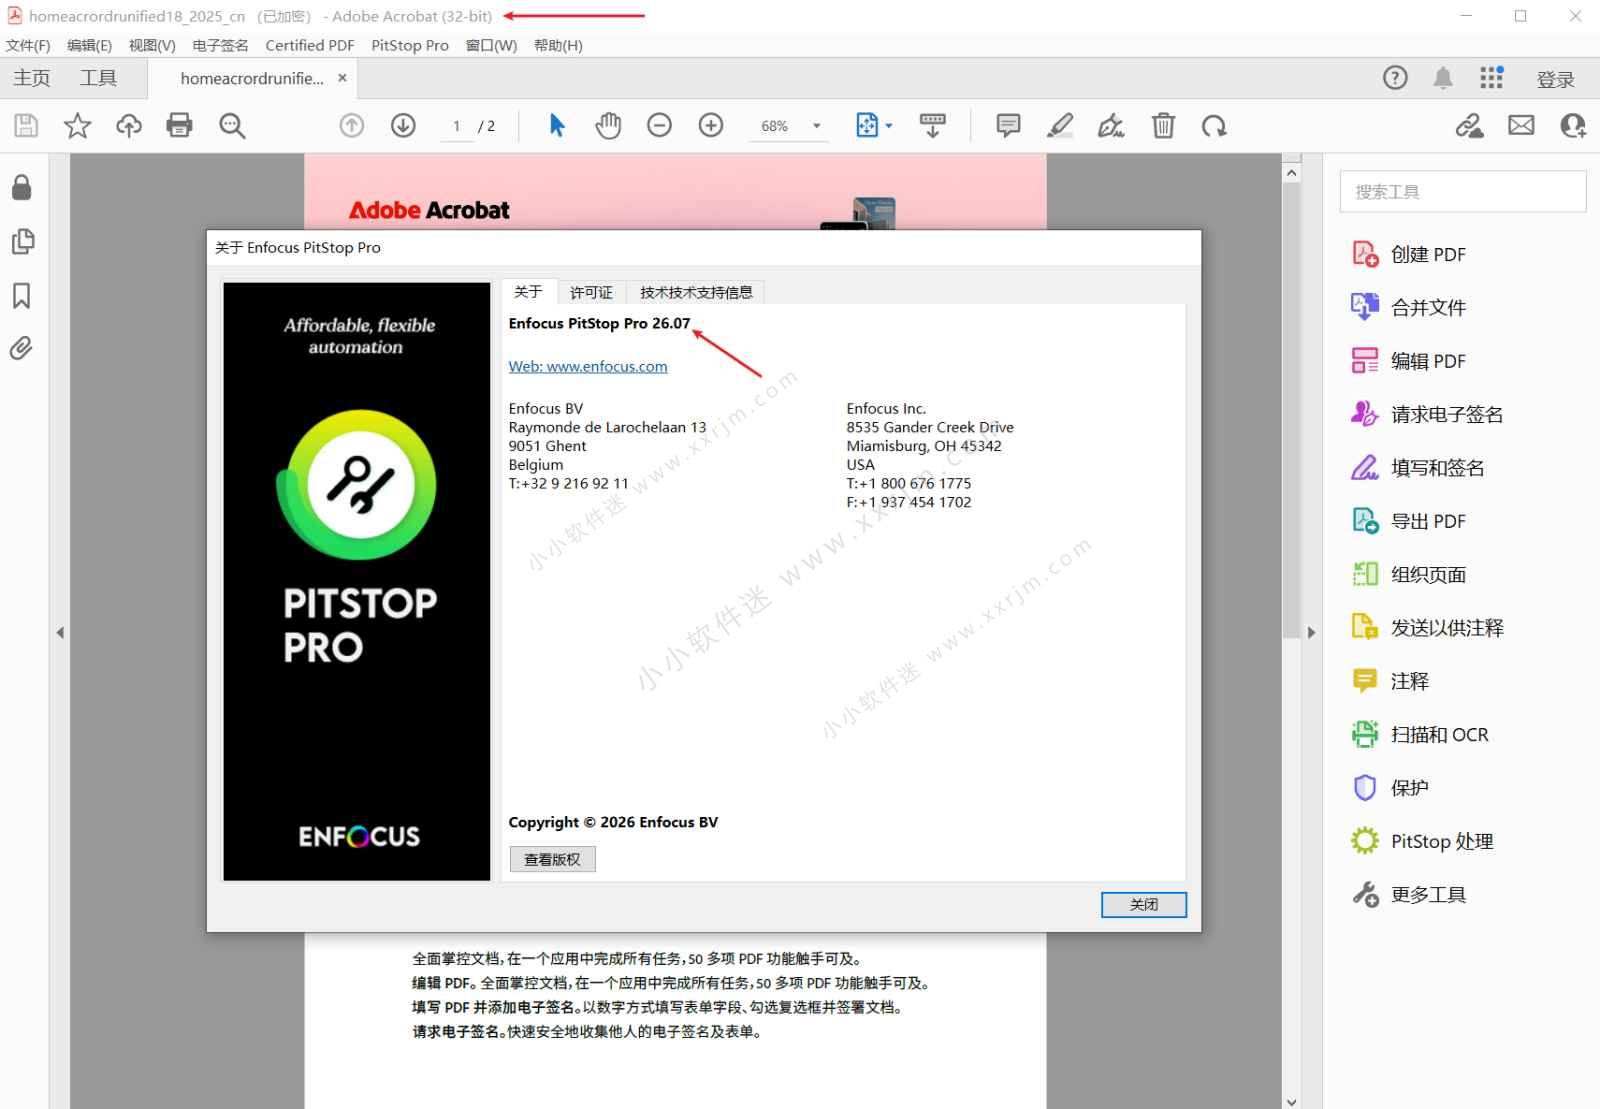Click the scrolling mode keyboard icon
The image size is (1600, 1109).
932,125
